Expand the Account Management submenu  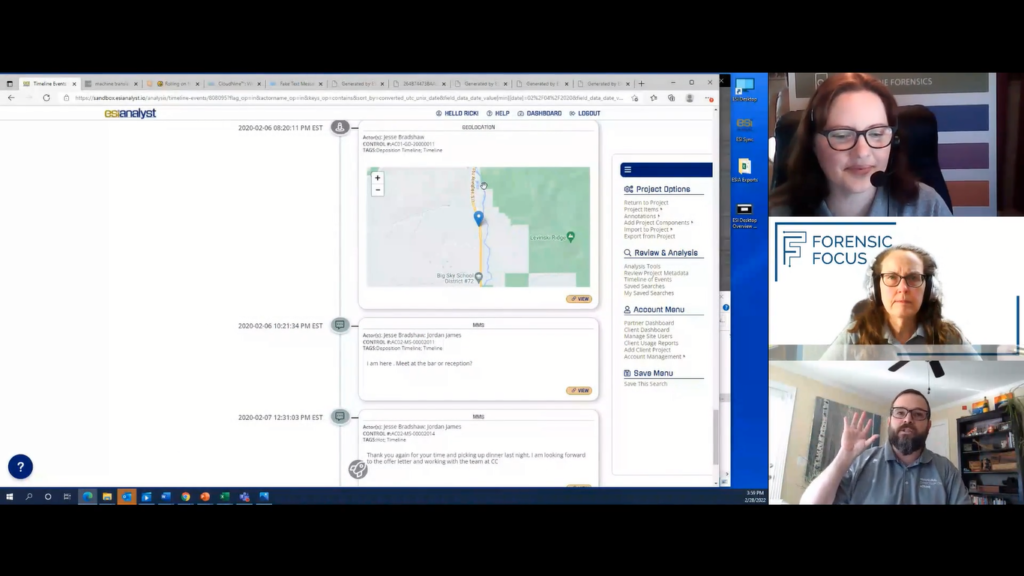point(654,357)
